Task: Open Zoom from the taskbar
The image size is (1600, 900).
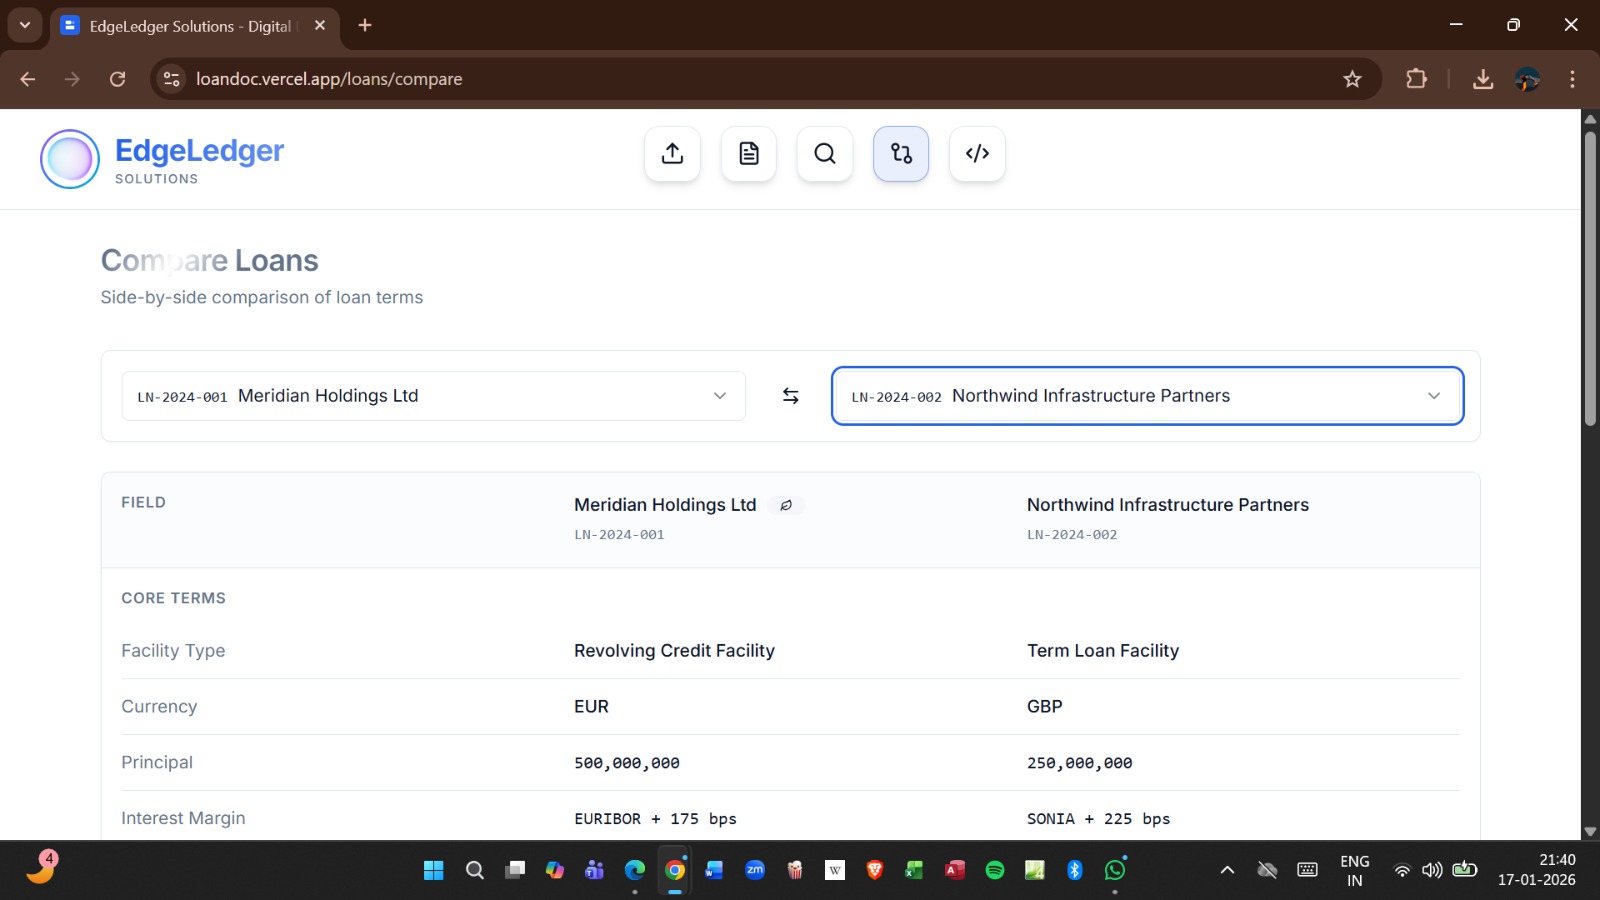Action: (755, 870)
